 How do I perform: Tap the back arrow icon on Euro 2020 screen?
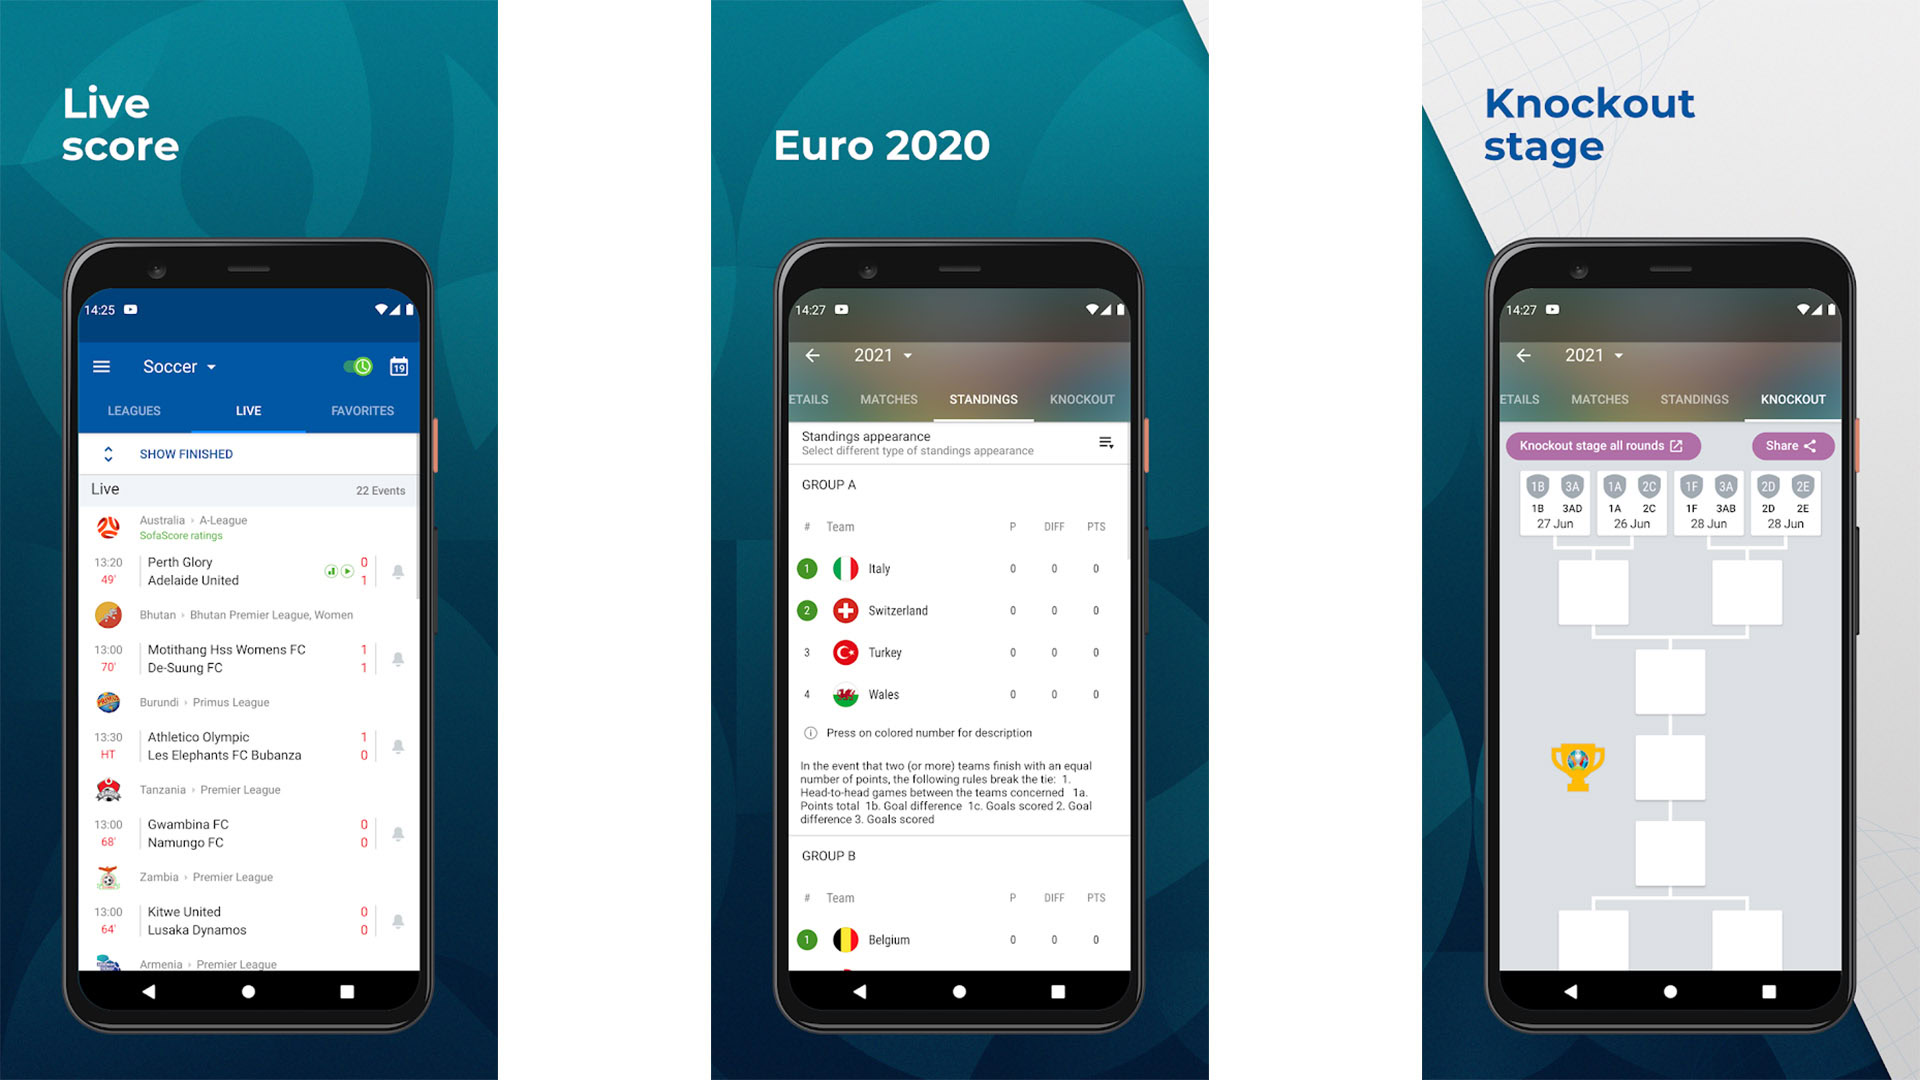point(814,356)
